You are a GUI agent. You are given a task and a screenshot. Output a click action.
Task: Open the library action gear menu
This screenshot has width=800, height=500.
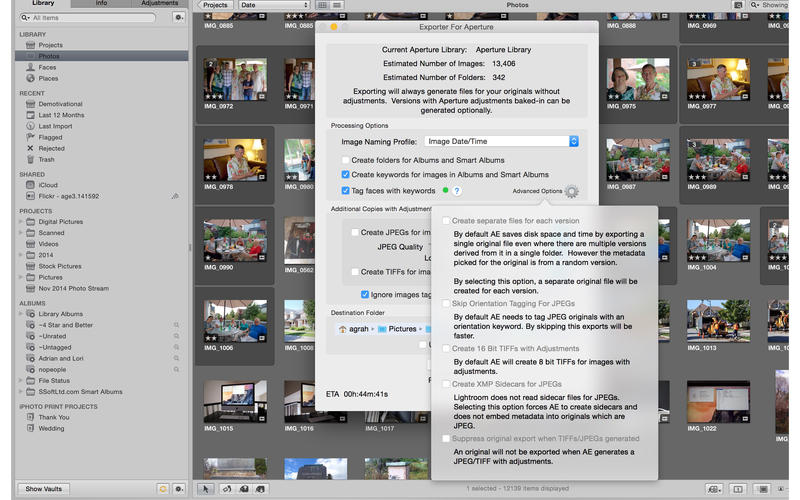tap(179, 17)
